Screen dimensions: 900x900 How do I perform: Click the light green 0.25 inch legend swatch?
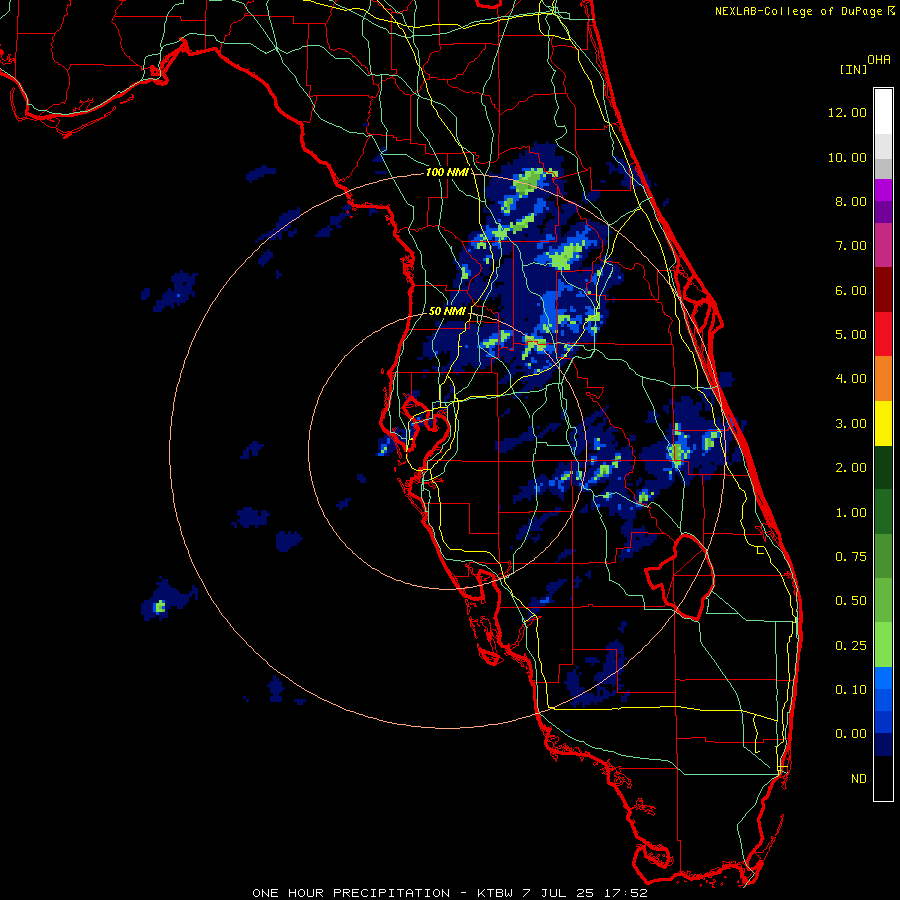point(883,645)
